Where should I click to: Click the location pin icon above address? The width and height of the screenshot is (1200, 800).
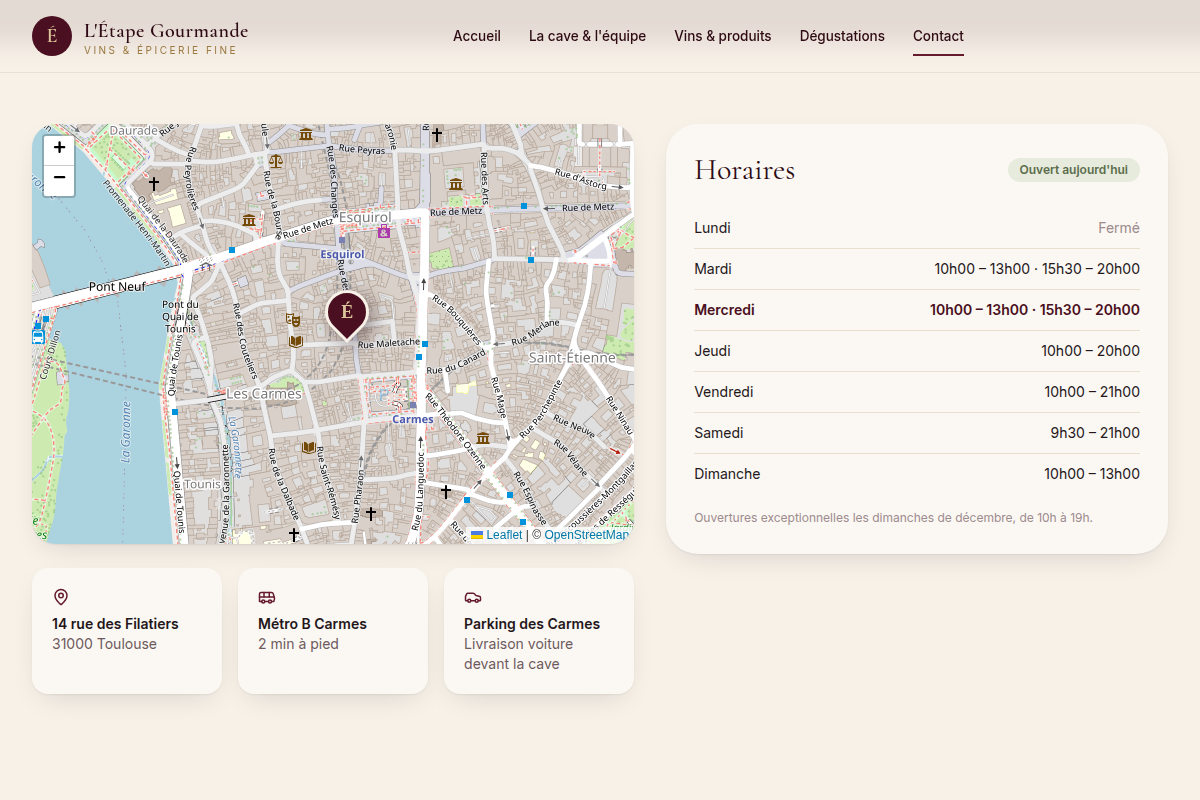[x=61, y=597]
